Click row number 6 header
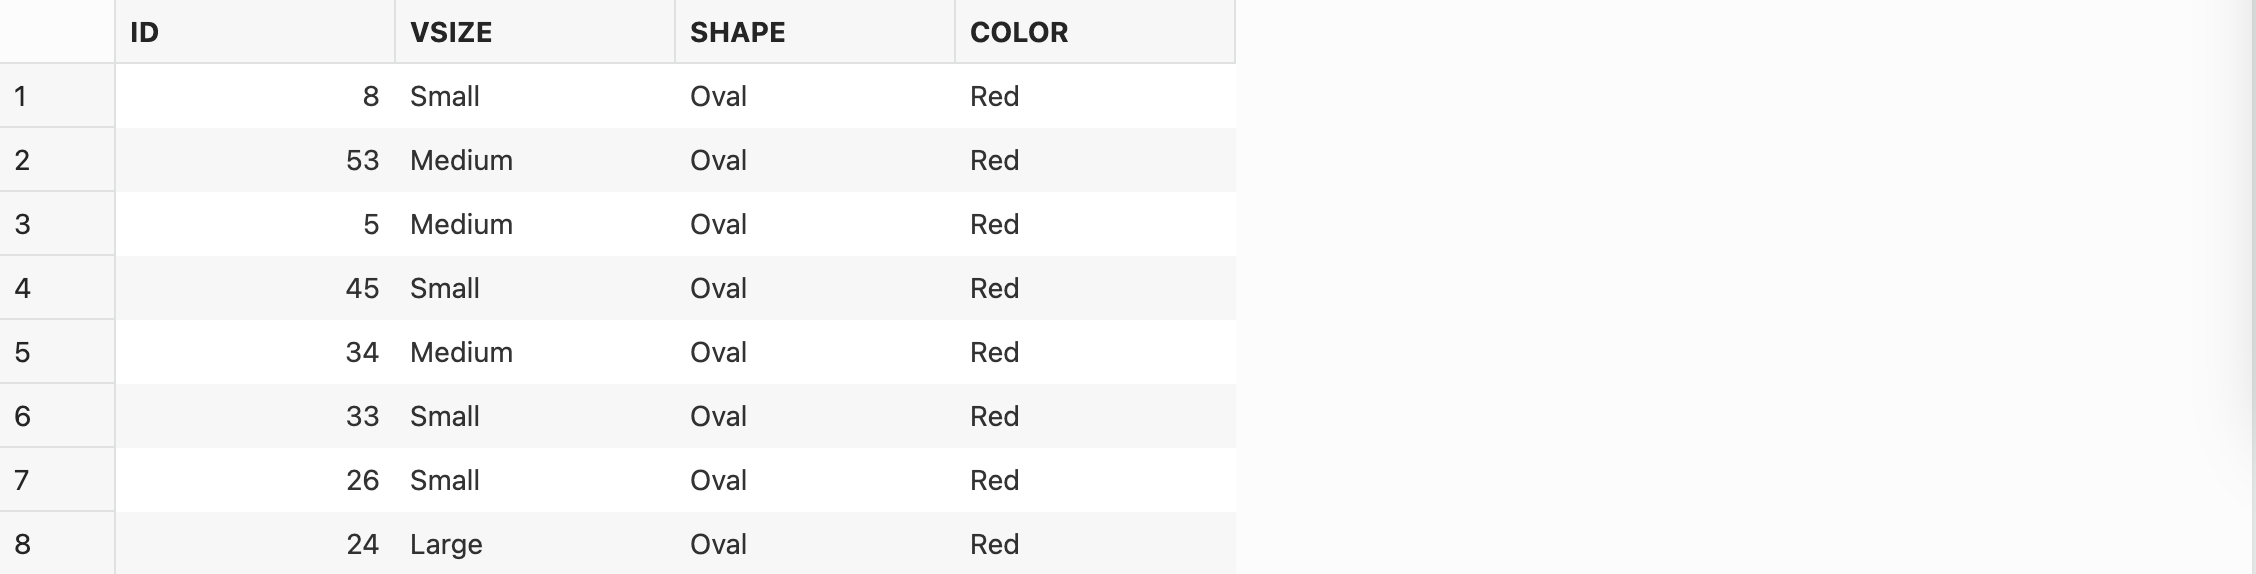The height and width of the screenshot is (574, 2256). (x=56, y=416)
